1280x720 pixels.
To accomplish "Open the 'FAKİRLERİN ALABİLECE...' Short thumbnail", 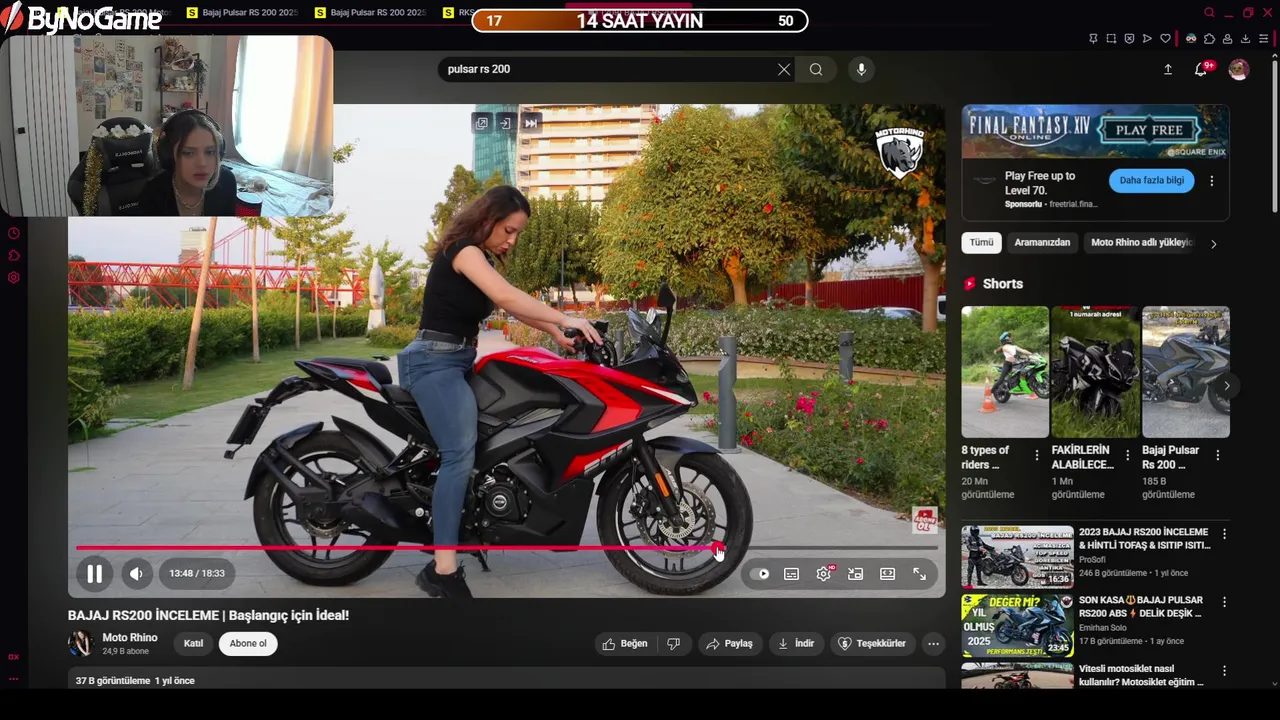I will click(1095, 372).
